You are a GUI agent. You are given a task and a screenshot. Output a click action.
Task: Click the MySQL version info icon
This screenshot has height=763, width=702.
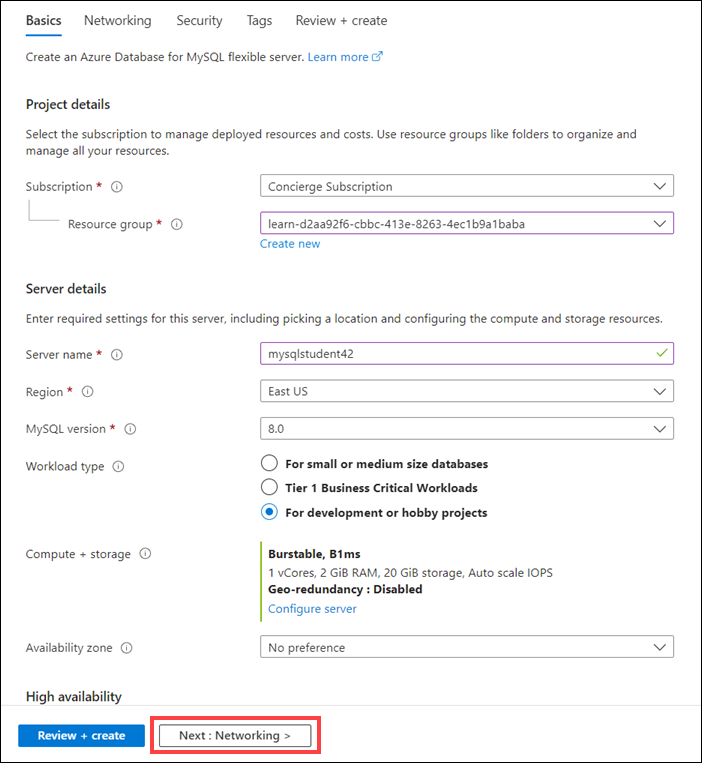[130, 429]
